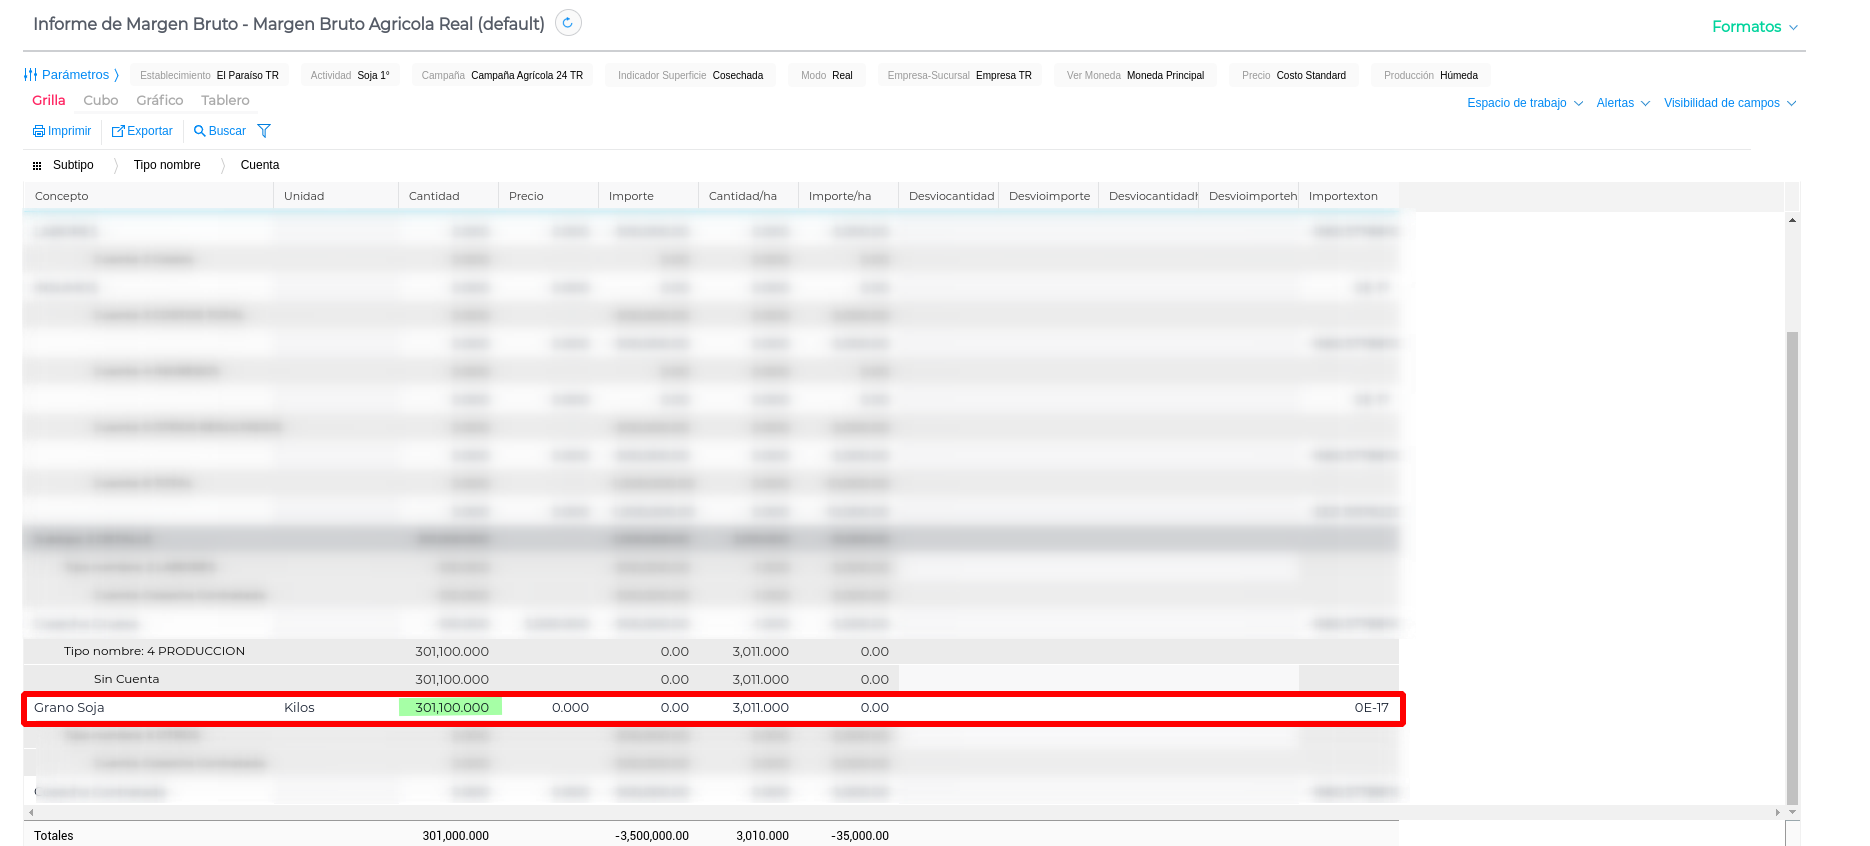The width and height of the screenshot is (1870, 846).
Task: Open the Tablero tab
Action: [x=225, y=100]
